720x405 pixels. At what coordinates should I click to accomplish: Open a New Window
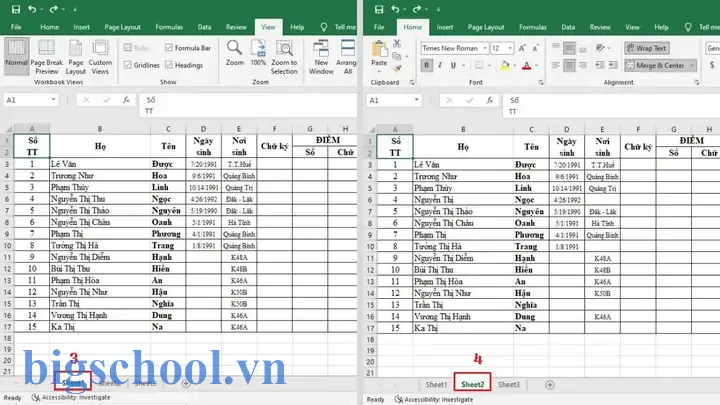point(321,57)
